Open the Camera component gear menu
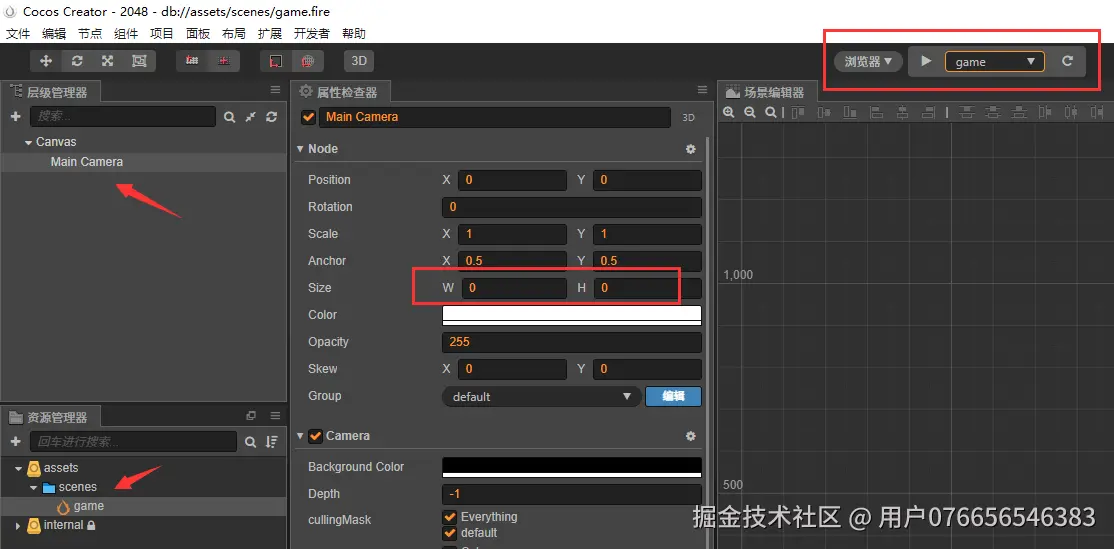This screenshot has width=1114, height=549. tap(691, 436)
